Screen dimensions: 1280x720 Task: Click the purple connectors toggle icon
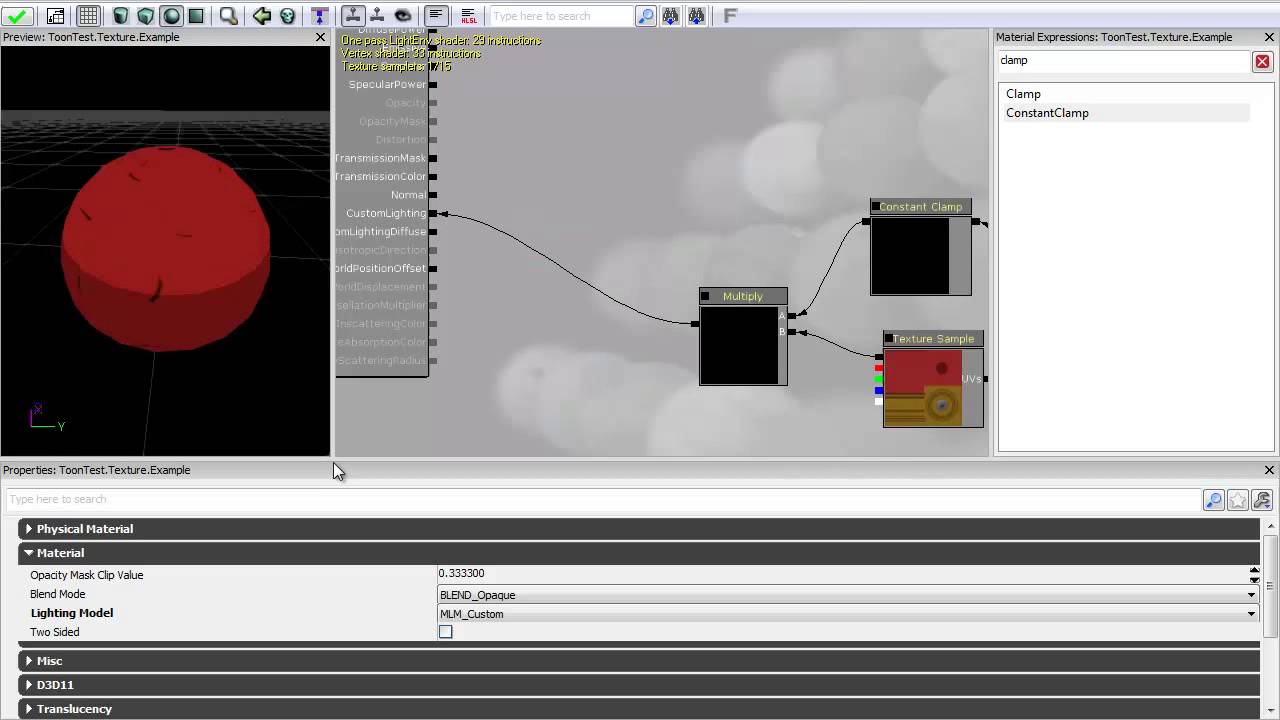coord(319,16)
